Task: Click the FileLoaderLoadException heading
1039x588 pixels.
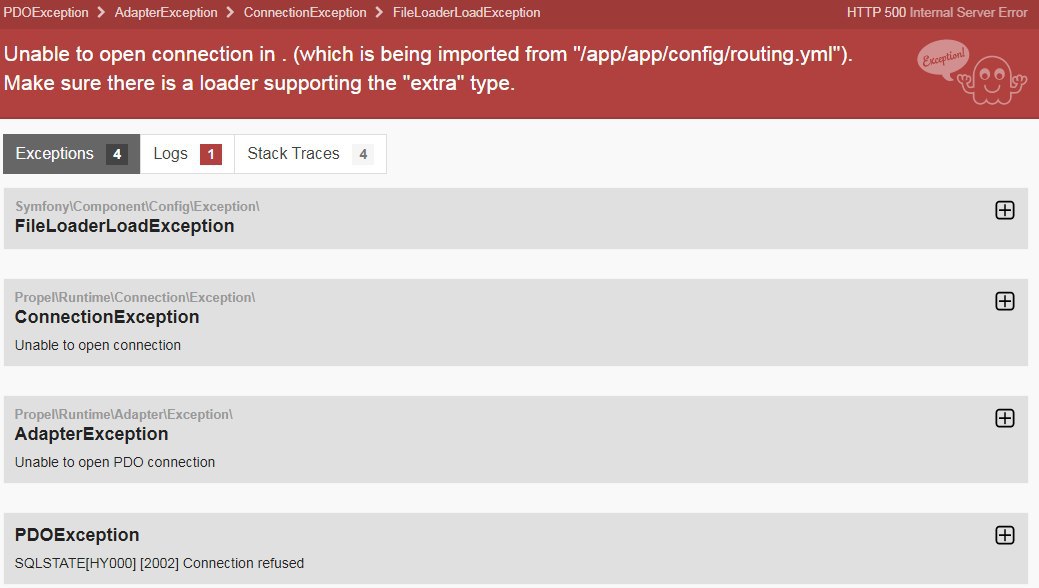Action: 125,226
